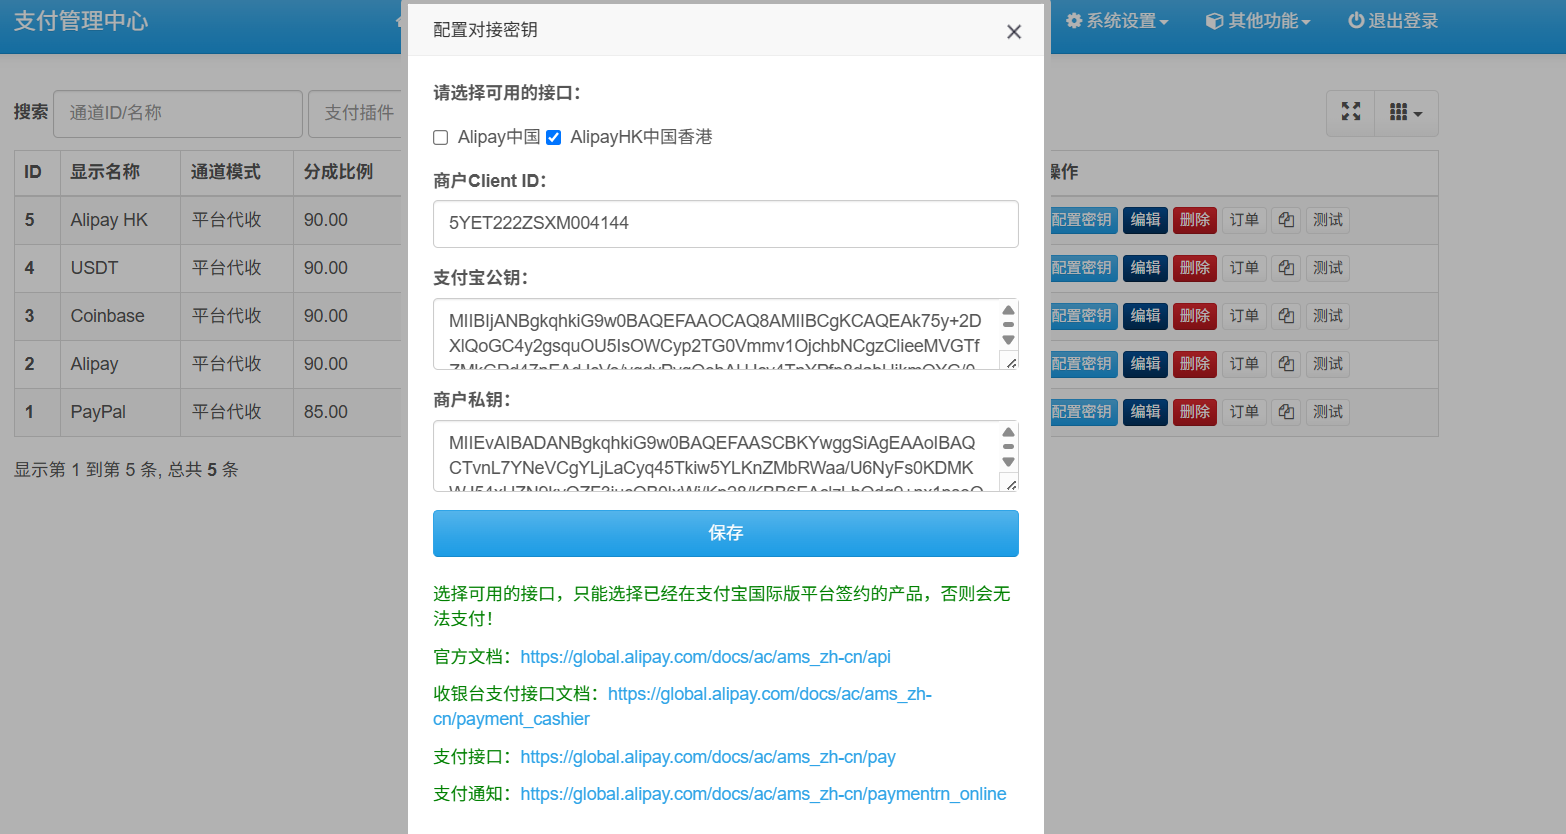The width and height of the screenshot is (1566, 834).
Task: Click 退出登录 to log out
Action: point(1393,21)
